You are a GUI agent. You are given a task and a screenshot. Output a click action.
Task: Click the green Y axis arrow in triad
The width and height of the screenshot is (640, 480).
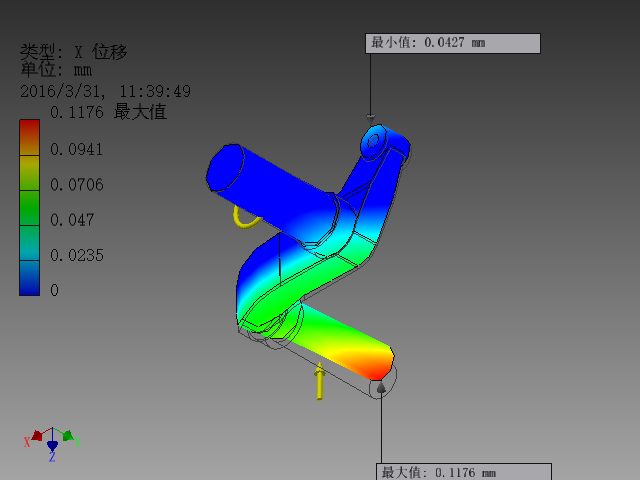tap(68, 436)
